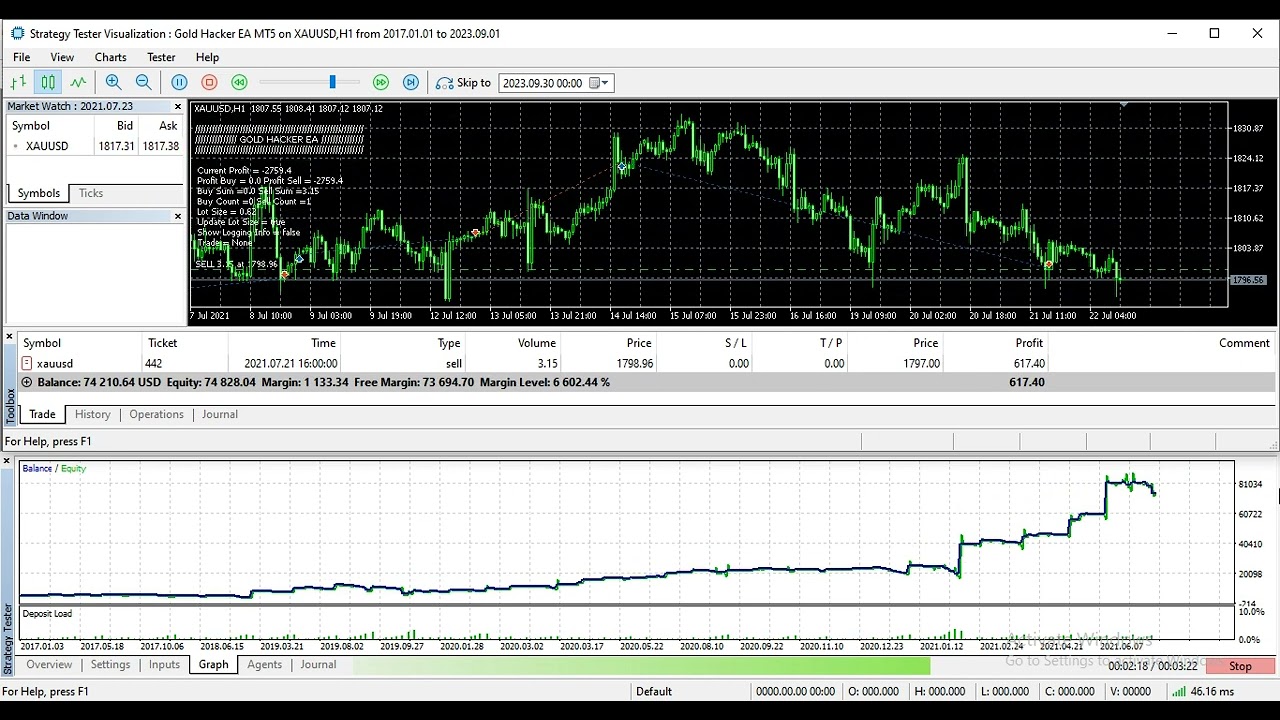Open the File menu

coord(21,57)
